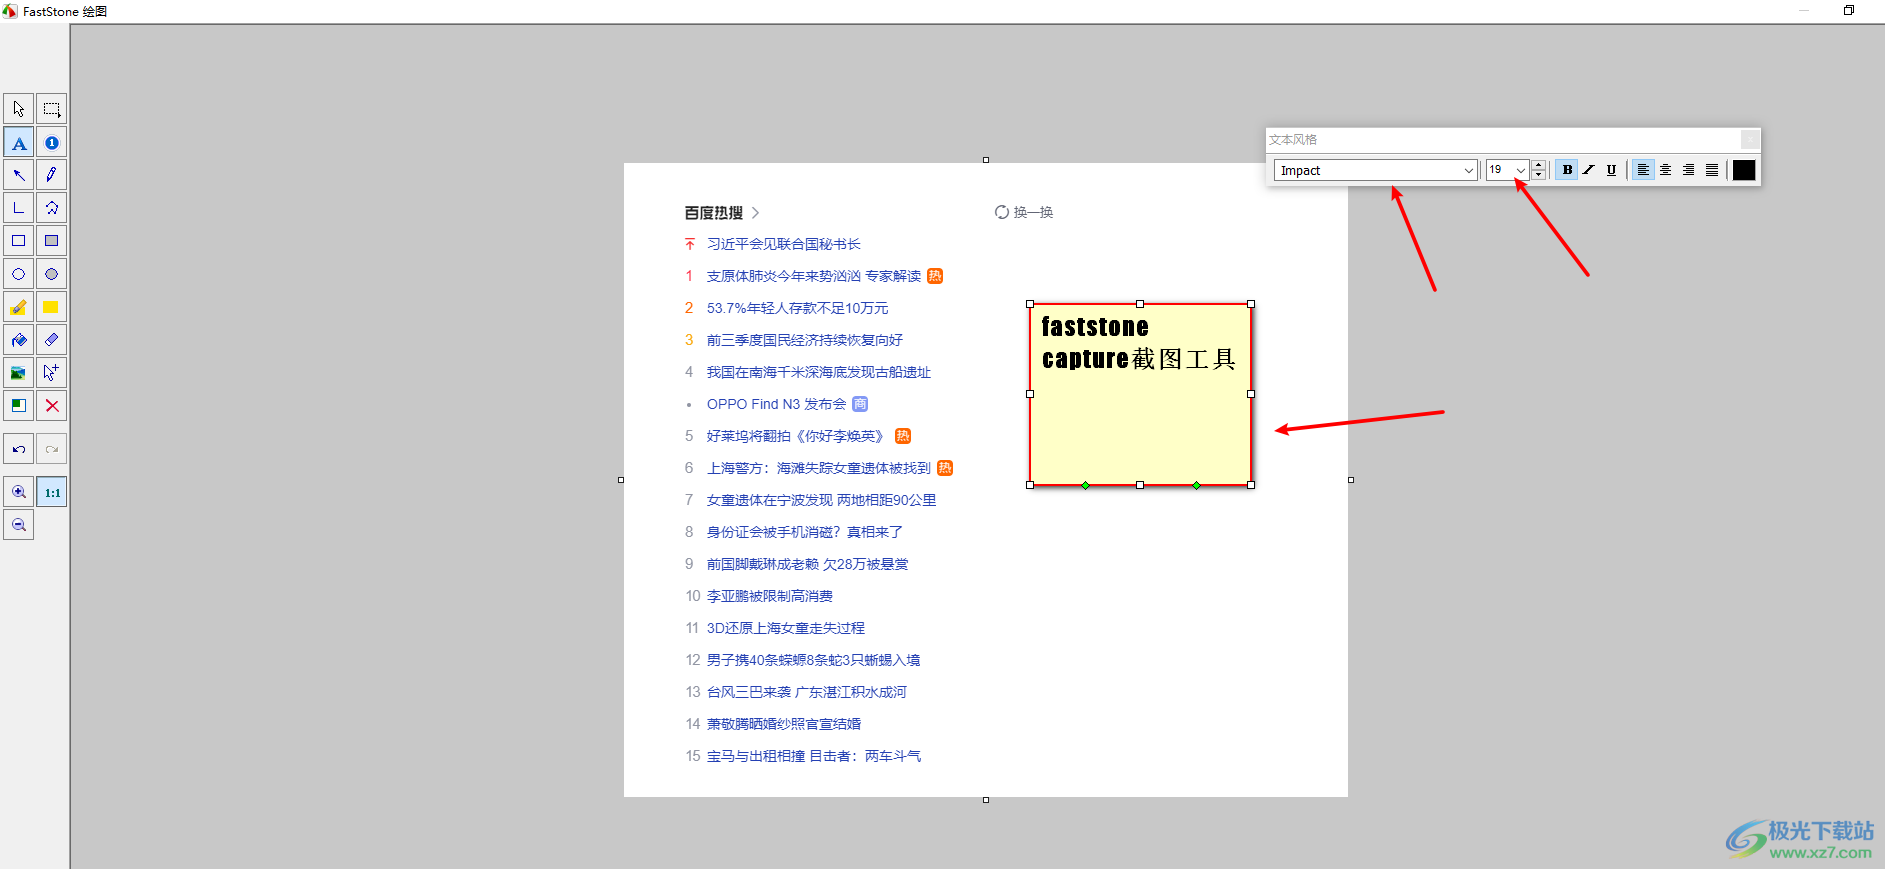The height and width of the screenshot is (869, 1885).
Task: Decrease font size with down stepper
Action: tap(1539, 175)
